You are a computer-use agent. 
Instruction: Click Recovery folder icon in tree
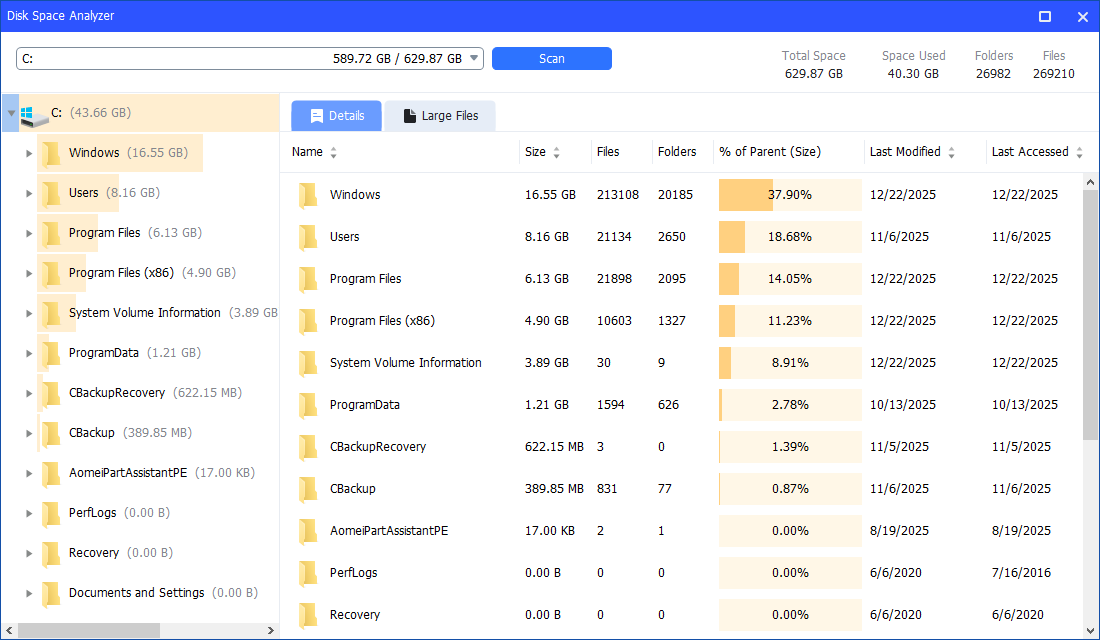pyautogui.click(x=51, y=554)
